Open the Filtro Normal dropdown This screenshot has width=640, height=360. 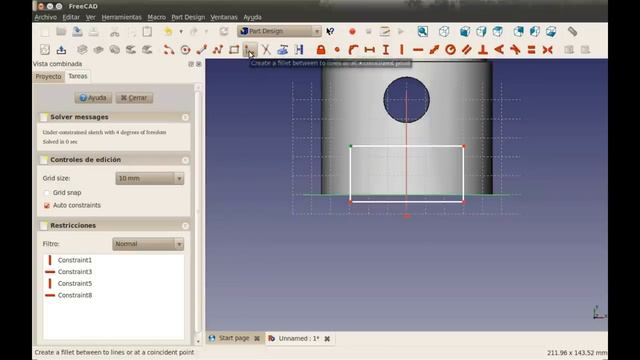pos(148,244)
